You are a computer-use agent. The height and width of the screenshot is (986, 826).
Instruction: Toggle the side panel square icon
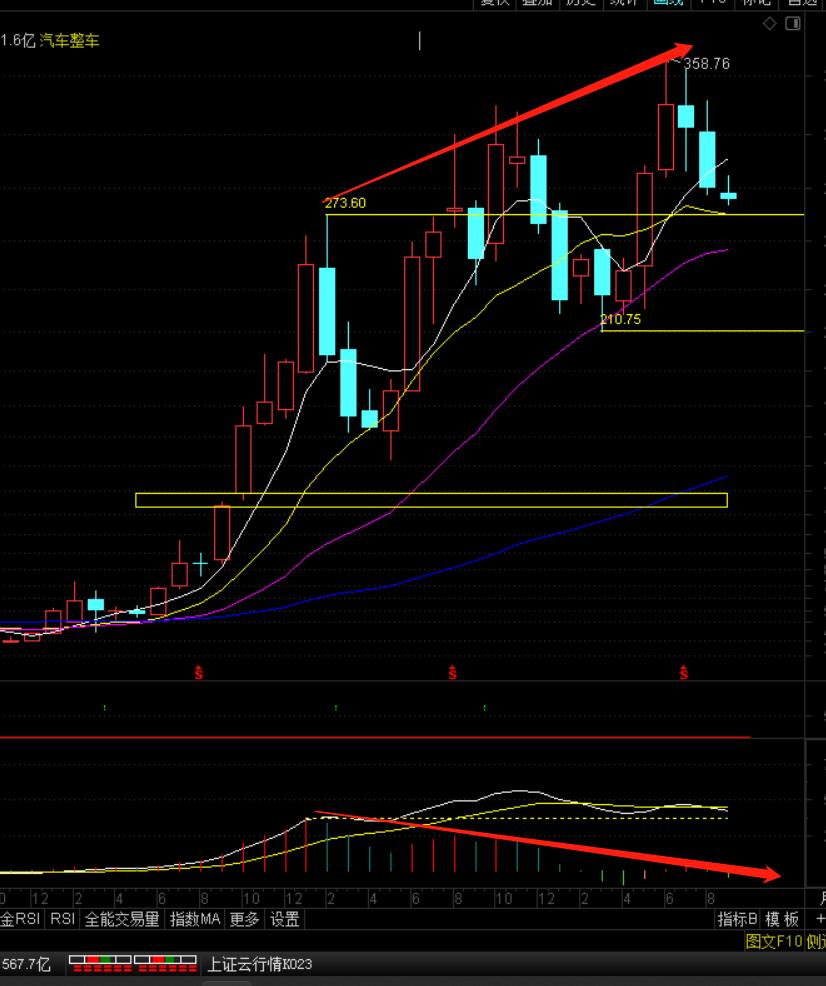(792, 24)
